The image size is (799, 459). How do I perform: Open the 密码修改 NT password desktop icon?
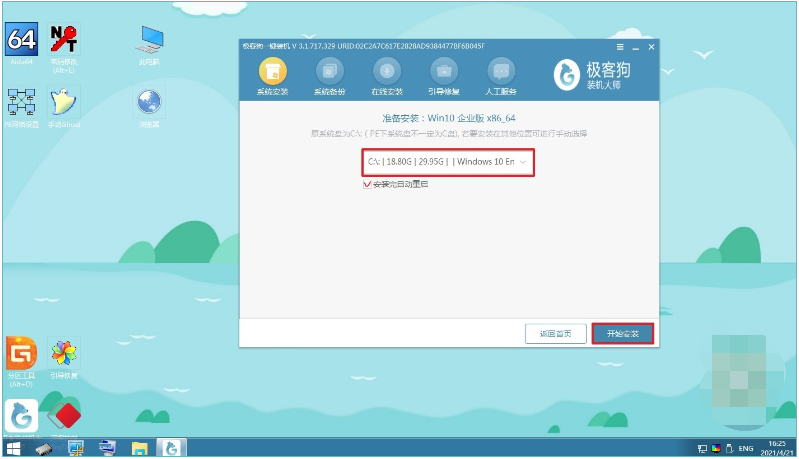click(x=64, y=39)
